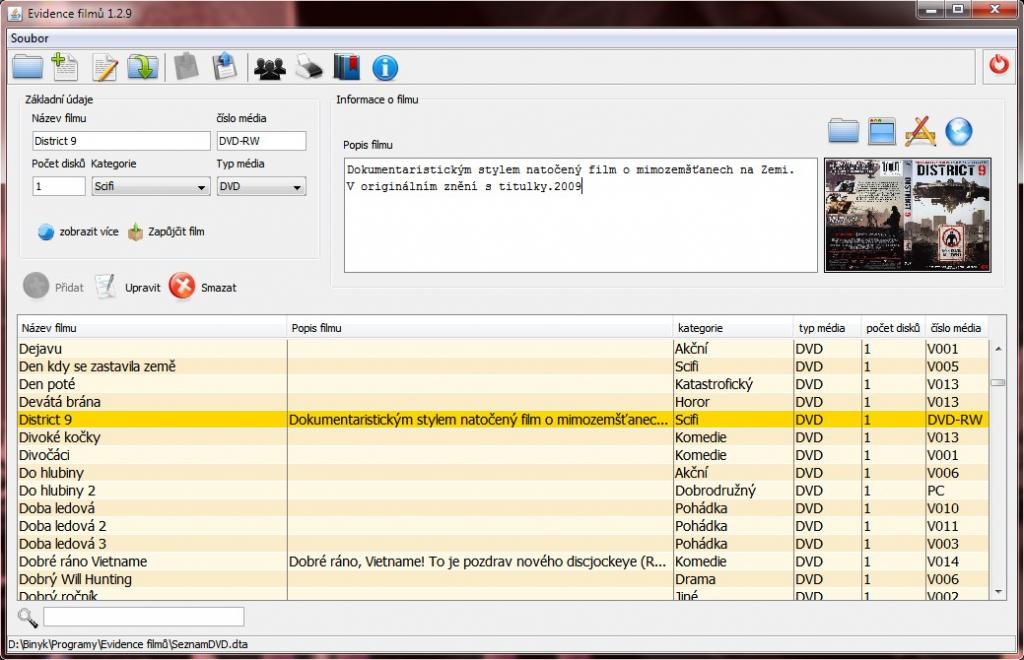Screen dimensions: 1024x660
Task: Open the three-people group icon in toolbar
Action: [269, 67]
